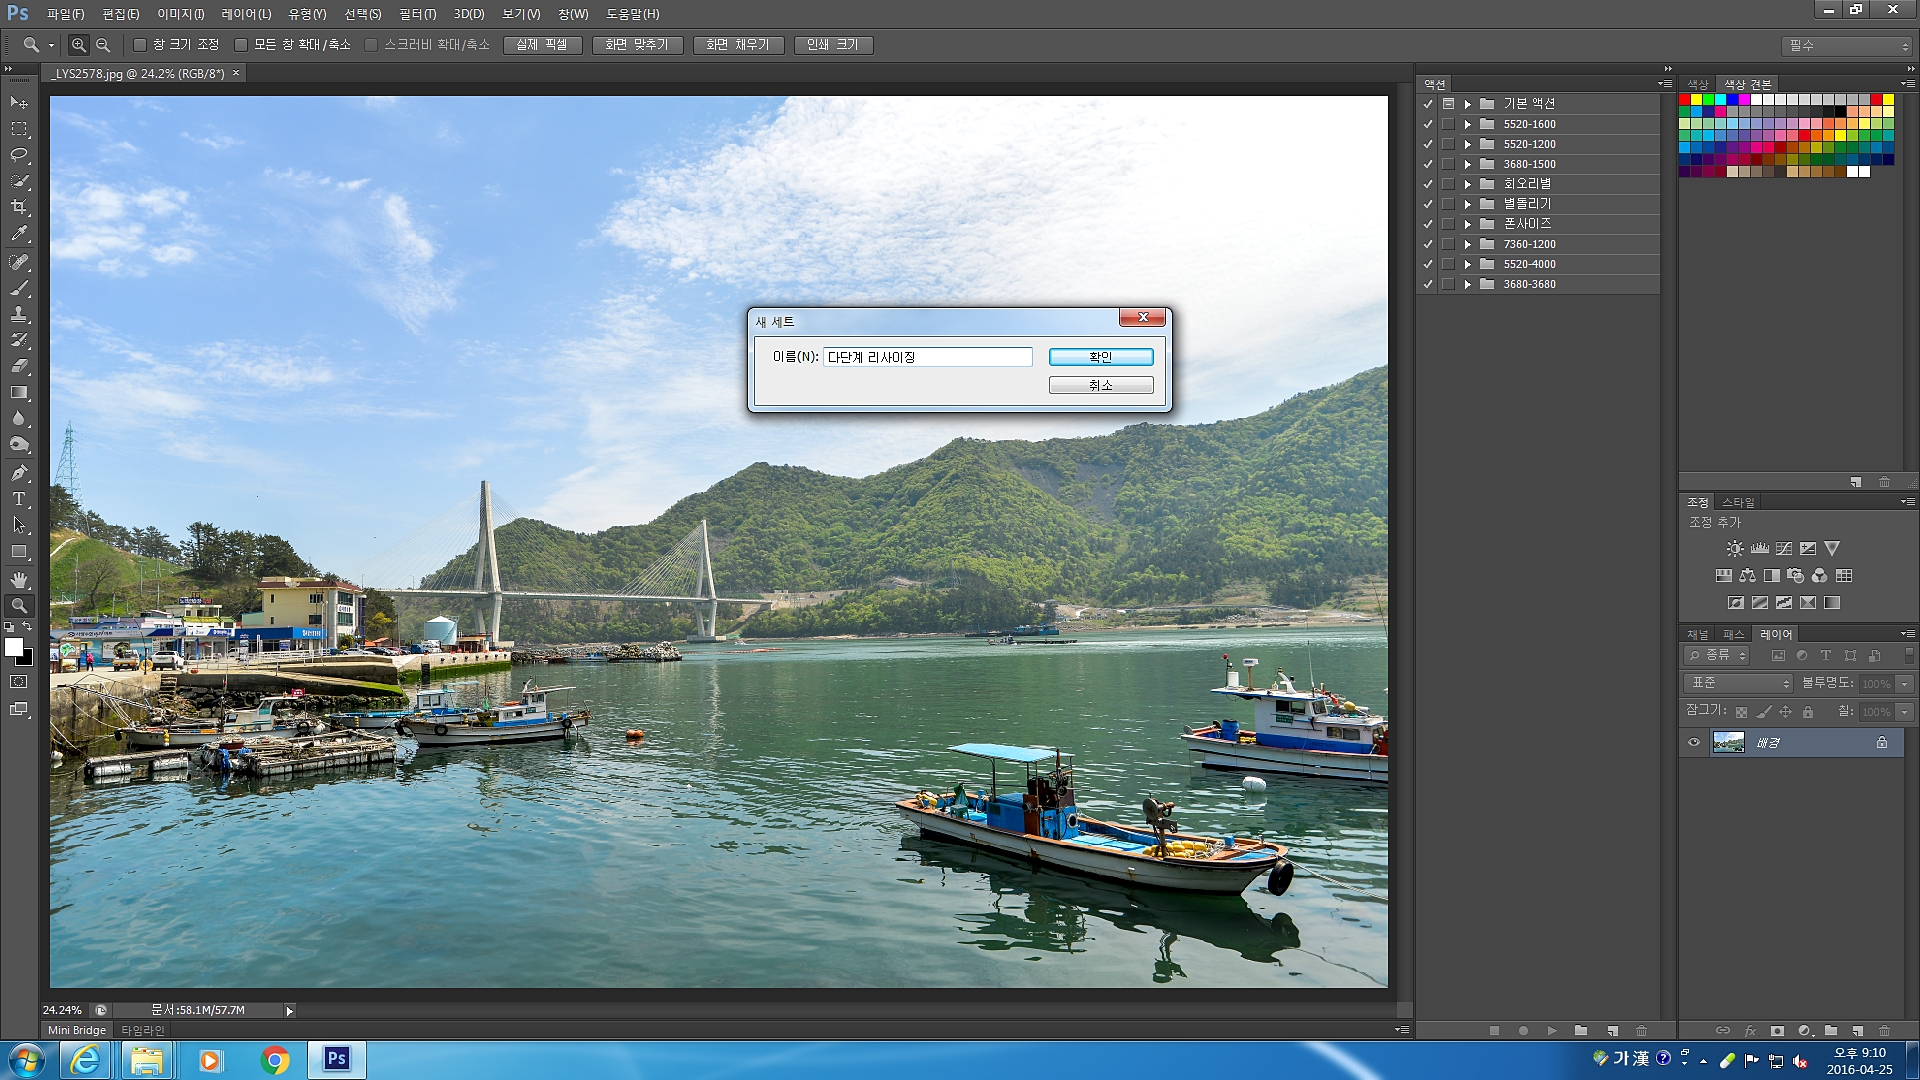1920x1080 pixels.
Task: Add Brightness/Contrast adjustment icon
Action: (1735, 549)
